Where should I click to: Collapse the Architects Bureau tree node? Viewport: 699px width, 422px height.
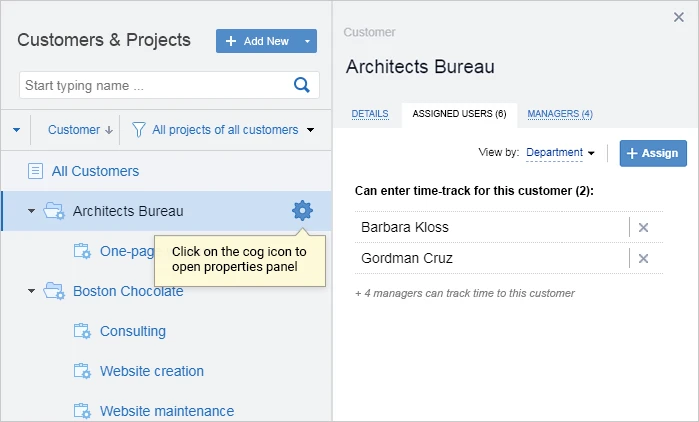[x=31, y=211]
